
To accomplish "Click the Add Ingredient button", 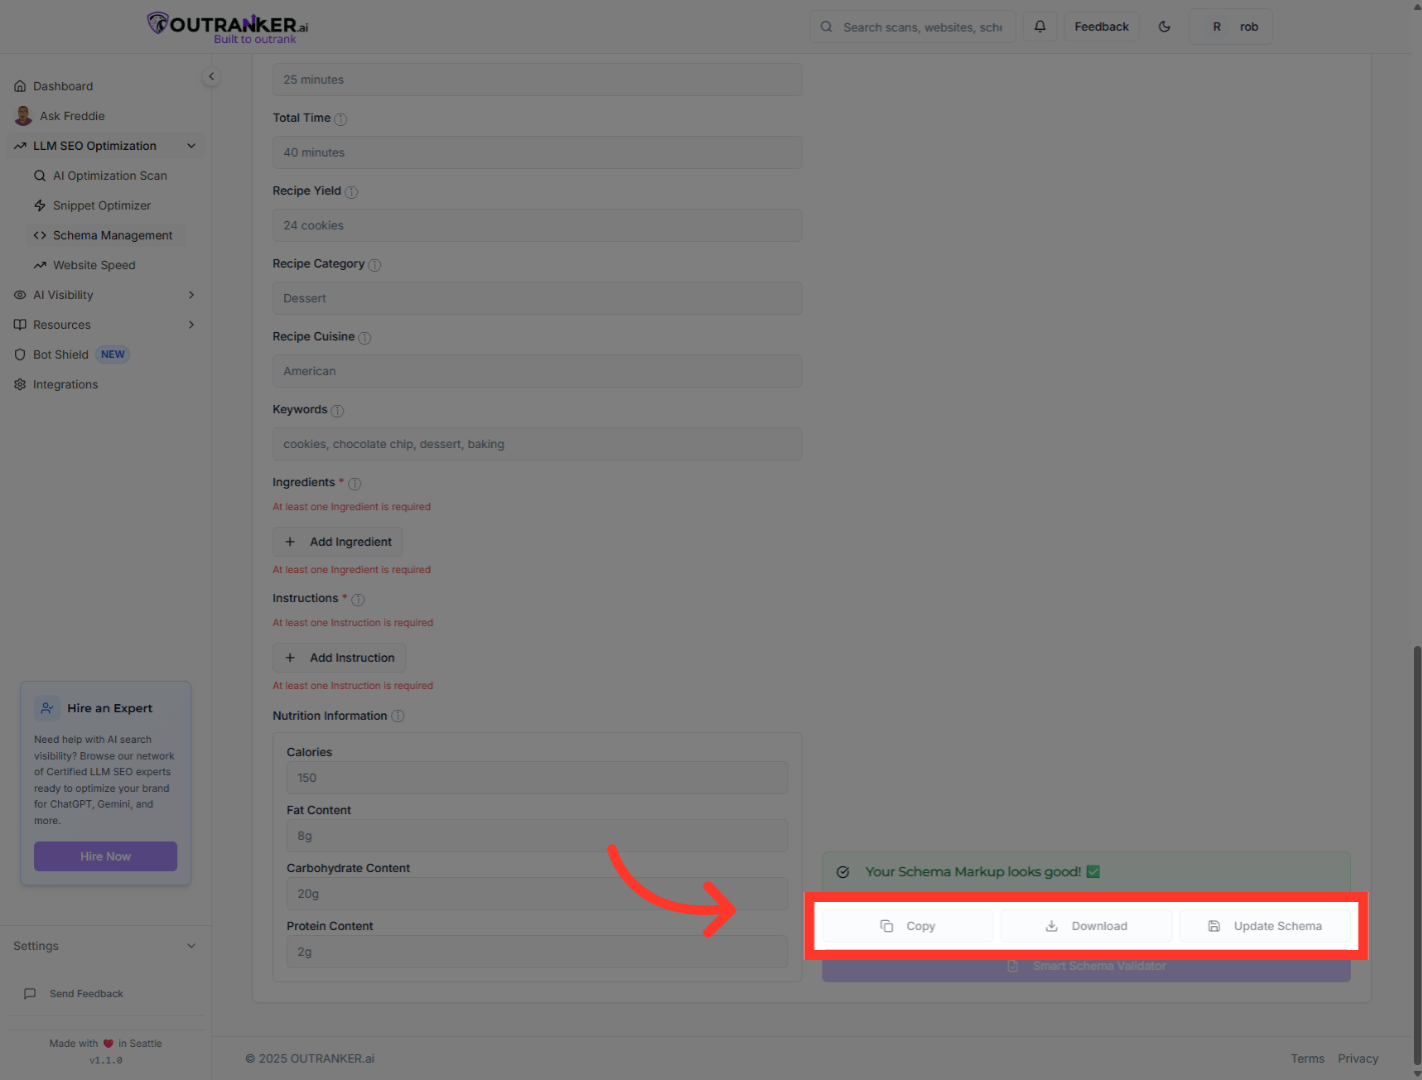I will (x=337, y=541).
